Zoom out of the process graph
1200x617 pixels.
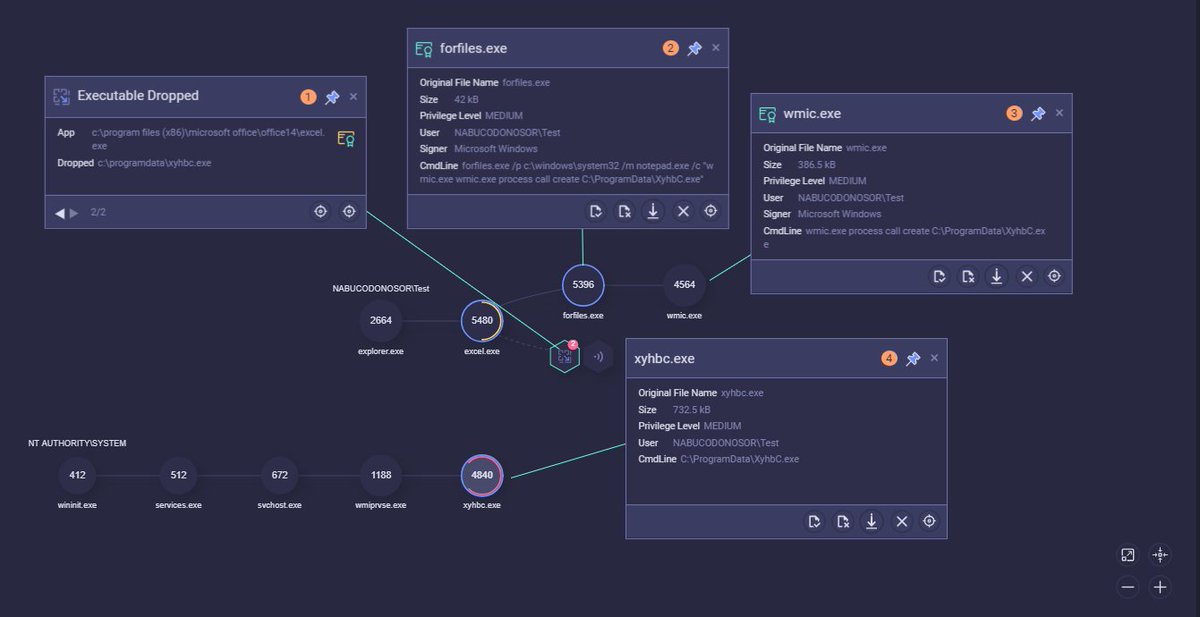1128,587
